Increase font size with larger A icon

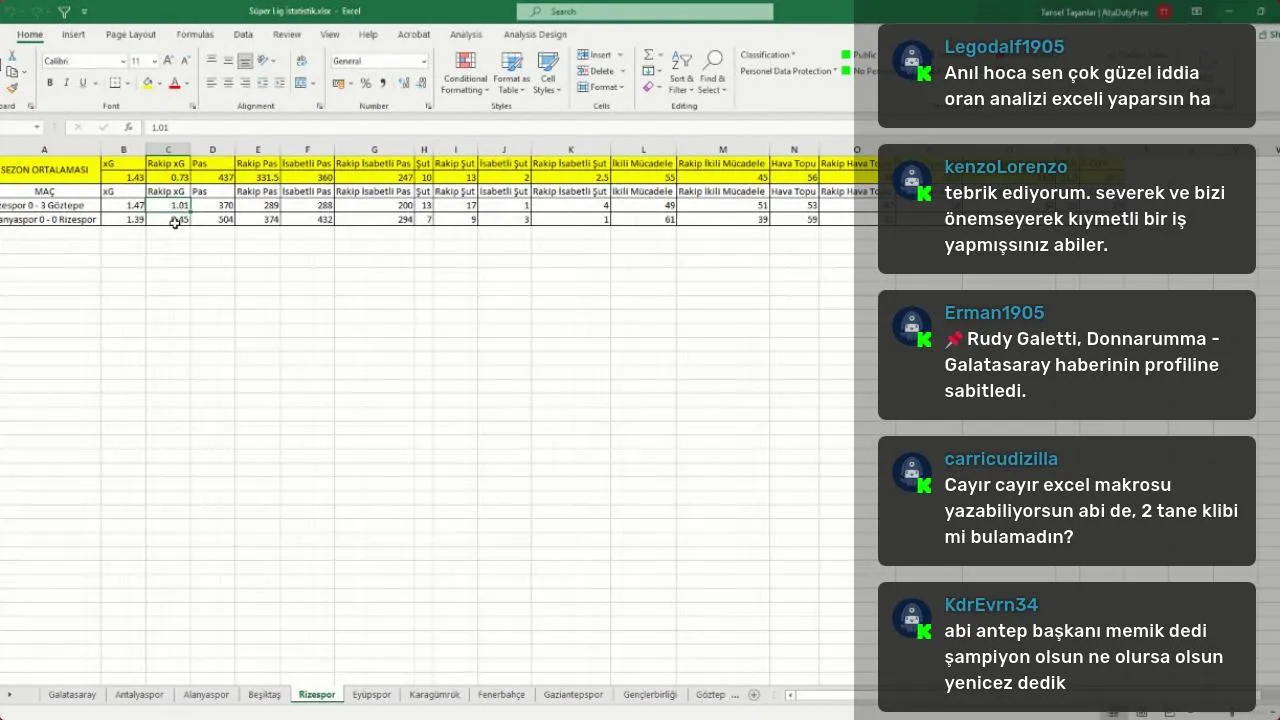[x=170, y=61]
